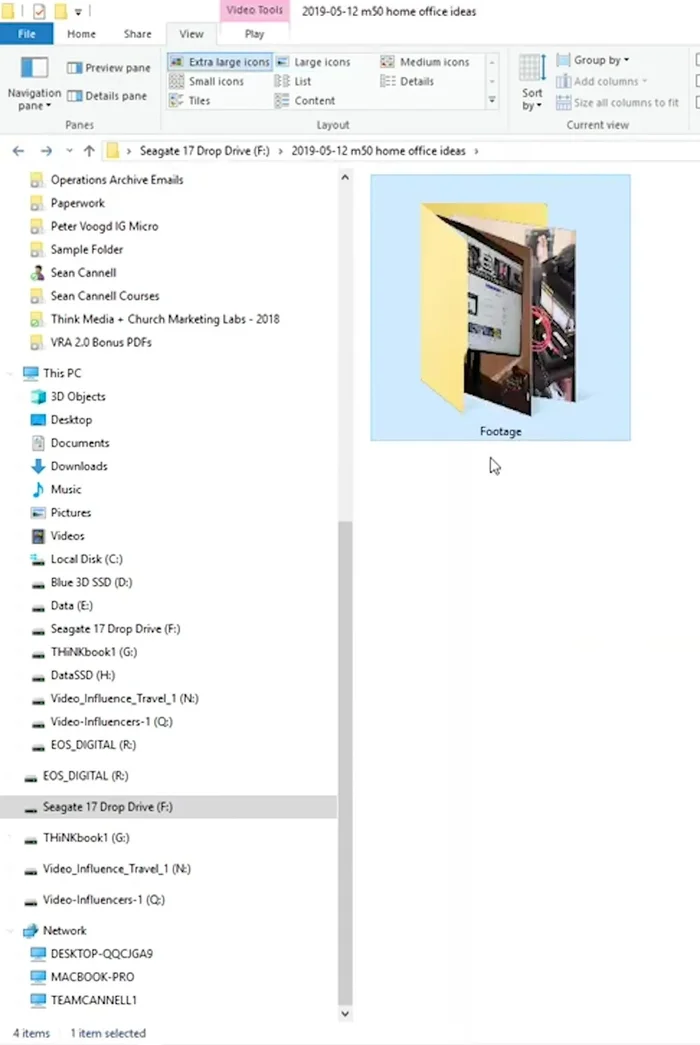Select Sean Cannell user folder
Viewport: 700px width, 1045px height.
83,273
